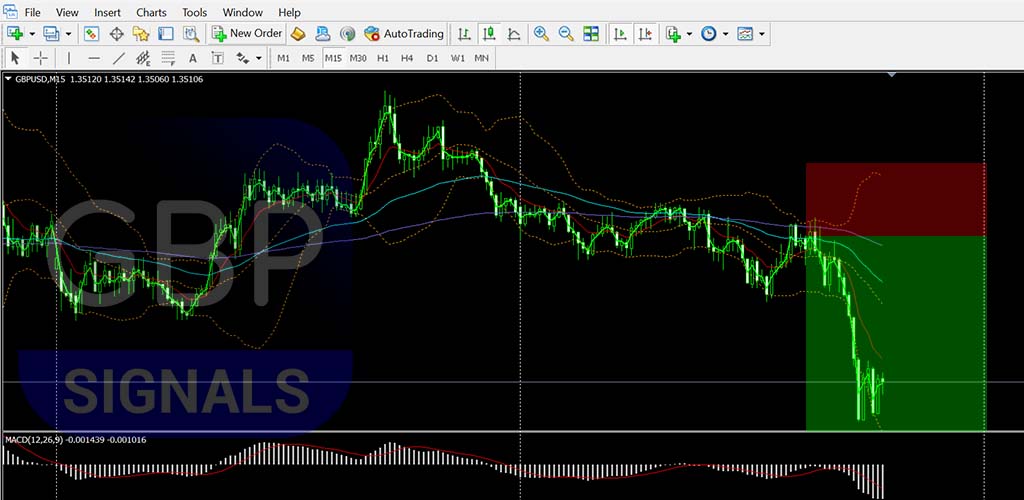The height and width of the screenshot is (500, 1024).
Task: Expand the Periods dropdown arrow
Action: pos(725,33)
